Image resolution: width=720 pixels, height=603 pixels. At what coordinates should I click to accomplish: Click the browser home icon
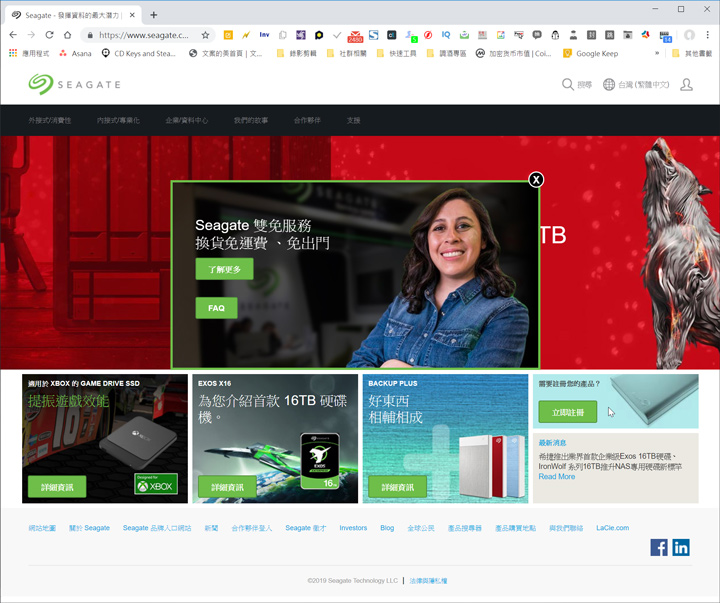pyautogui.click(x=68, y=35)
